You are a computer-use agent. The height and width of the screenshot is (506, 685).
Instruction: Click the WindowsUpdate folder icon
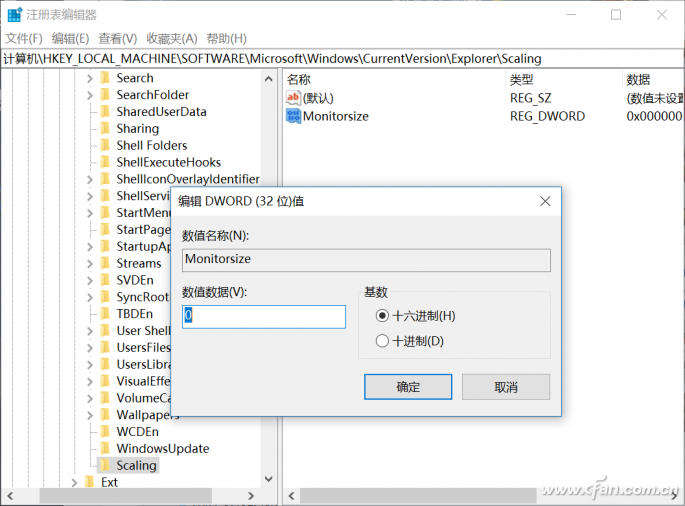(x=105, y=448)
